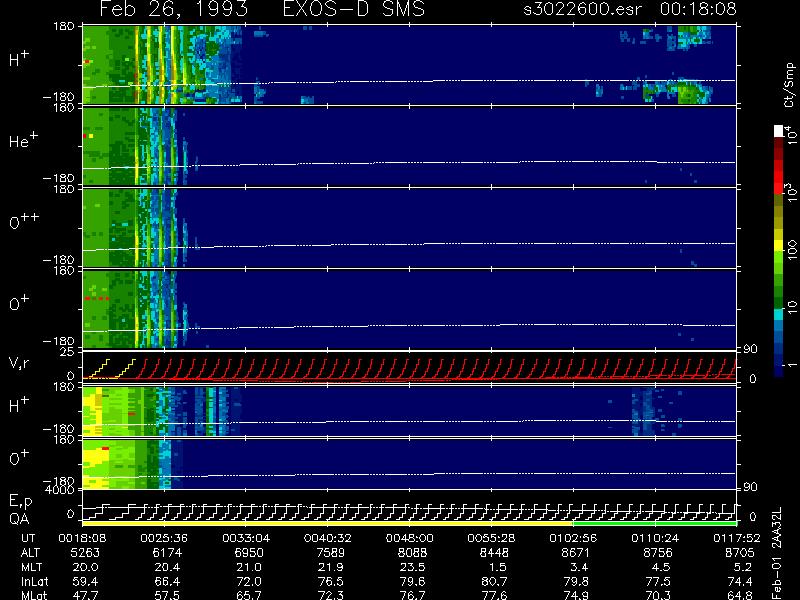Click UT value "0117:52"

tap(736, 538)
